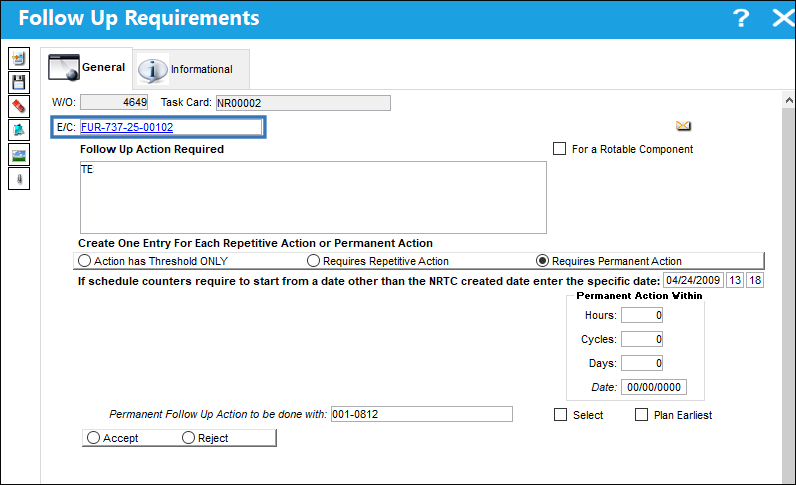Switch to the Informational tab

(x=192, y=69)
